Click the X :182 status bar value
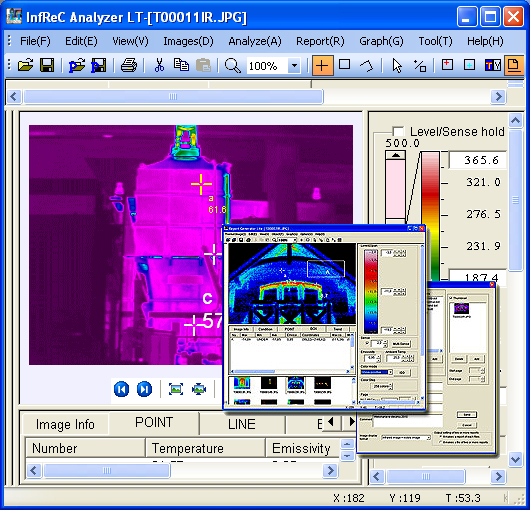 pyautogui.click(x=349, y=498)
